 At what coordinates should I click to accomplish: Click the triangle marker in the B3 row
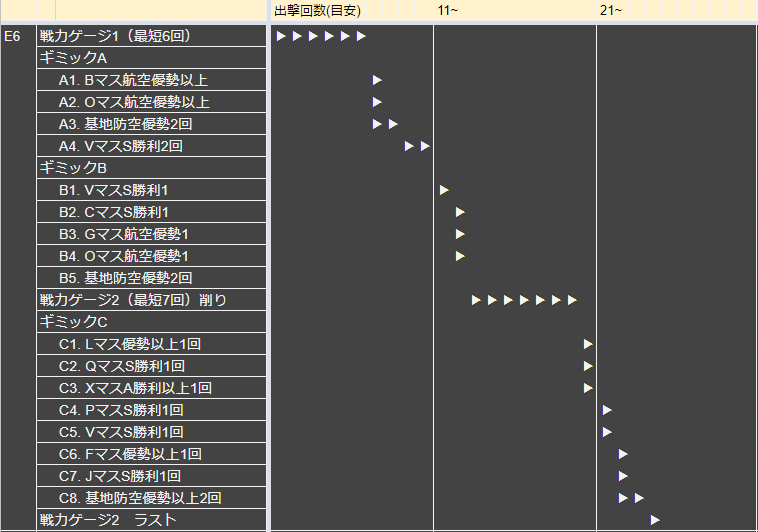tap(460, 234)
